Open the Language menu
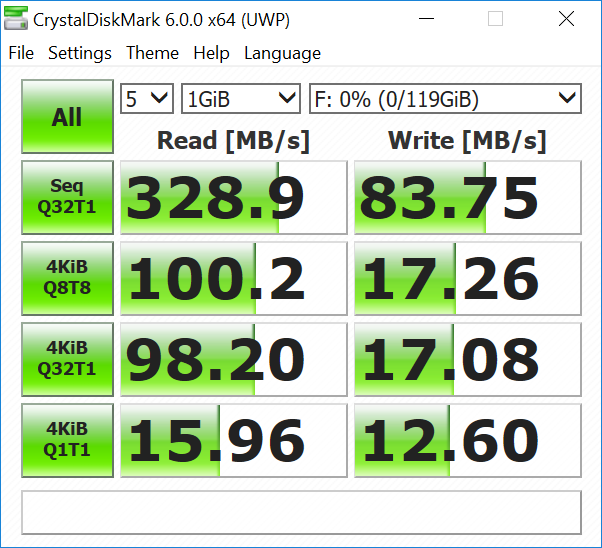The height and width of the screenshot is (548, 602). coord(282,53)
